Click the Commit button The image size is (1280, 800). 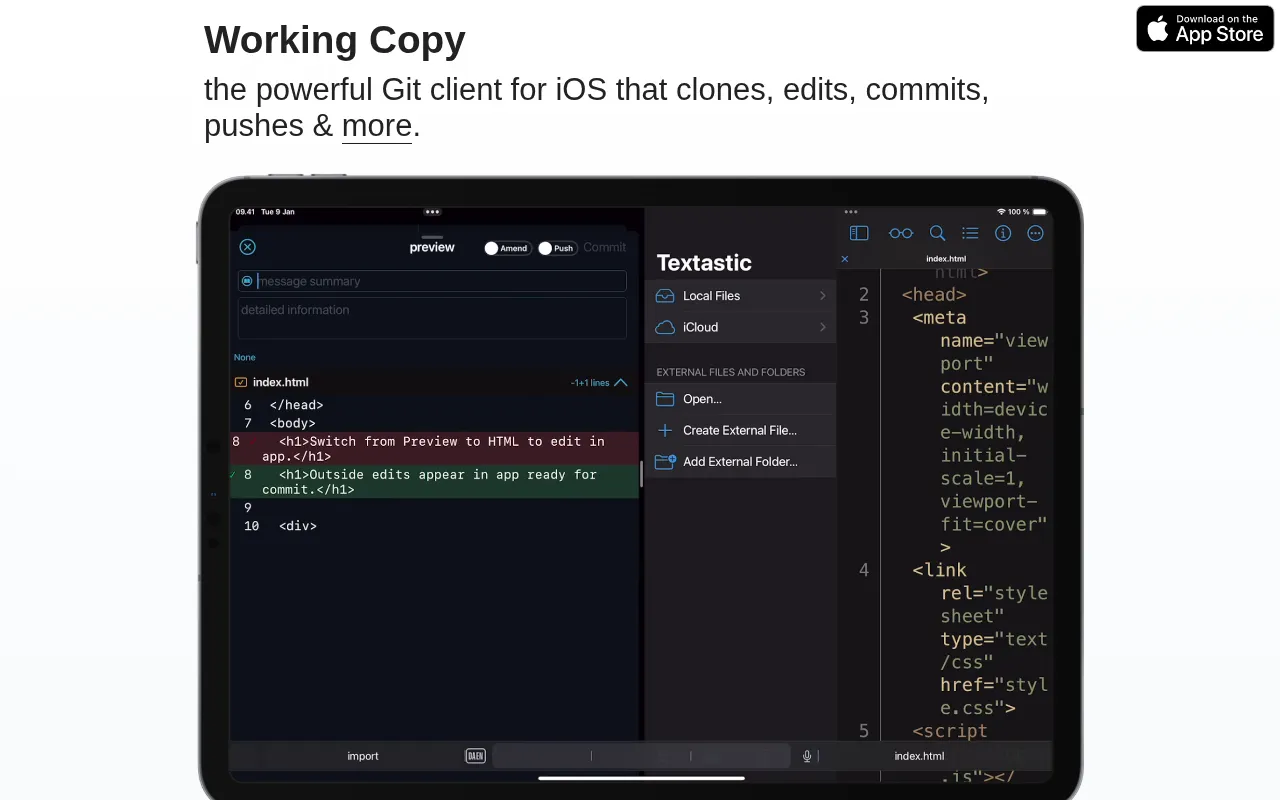[x=605, y=247]
